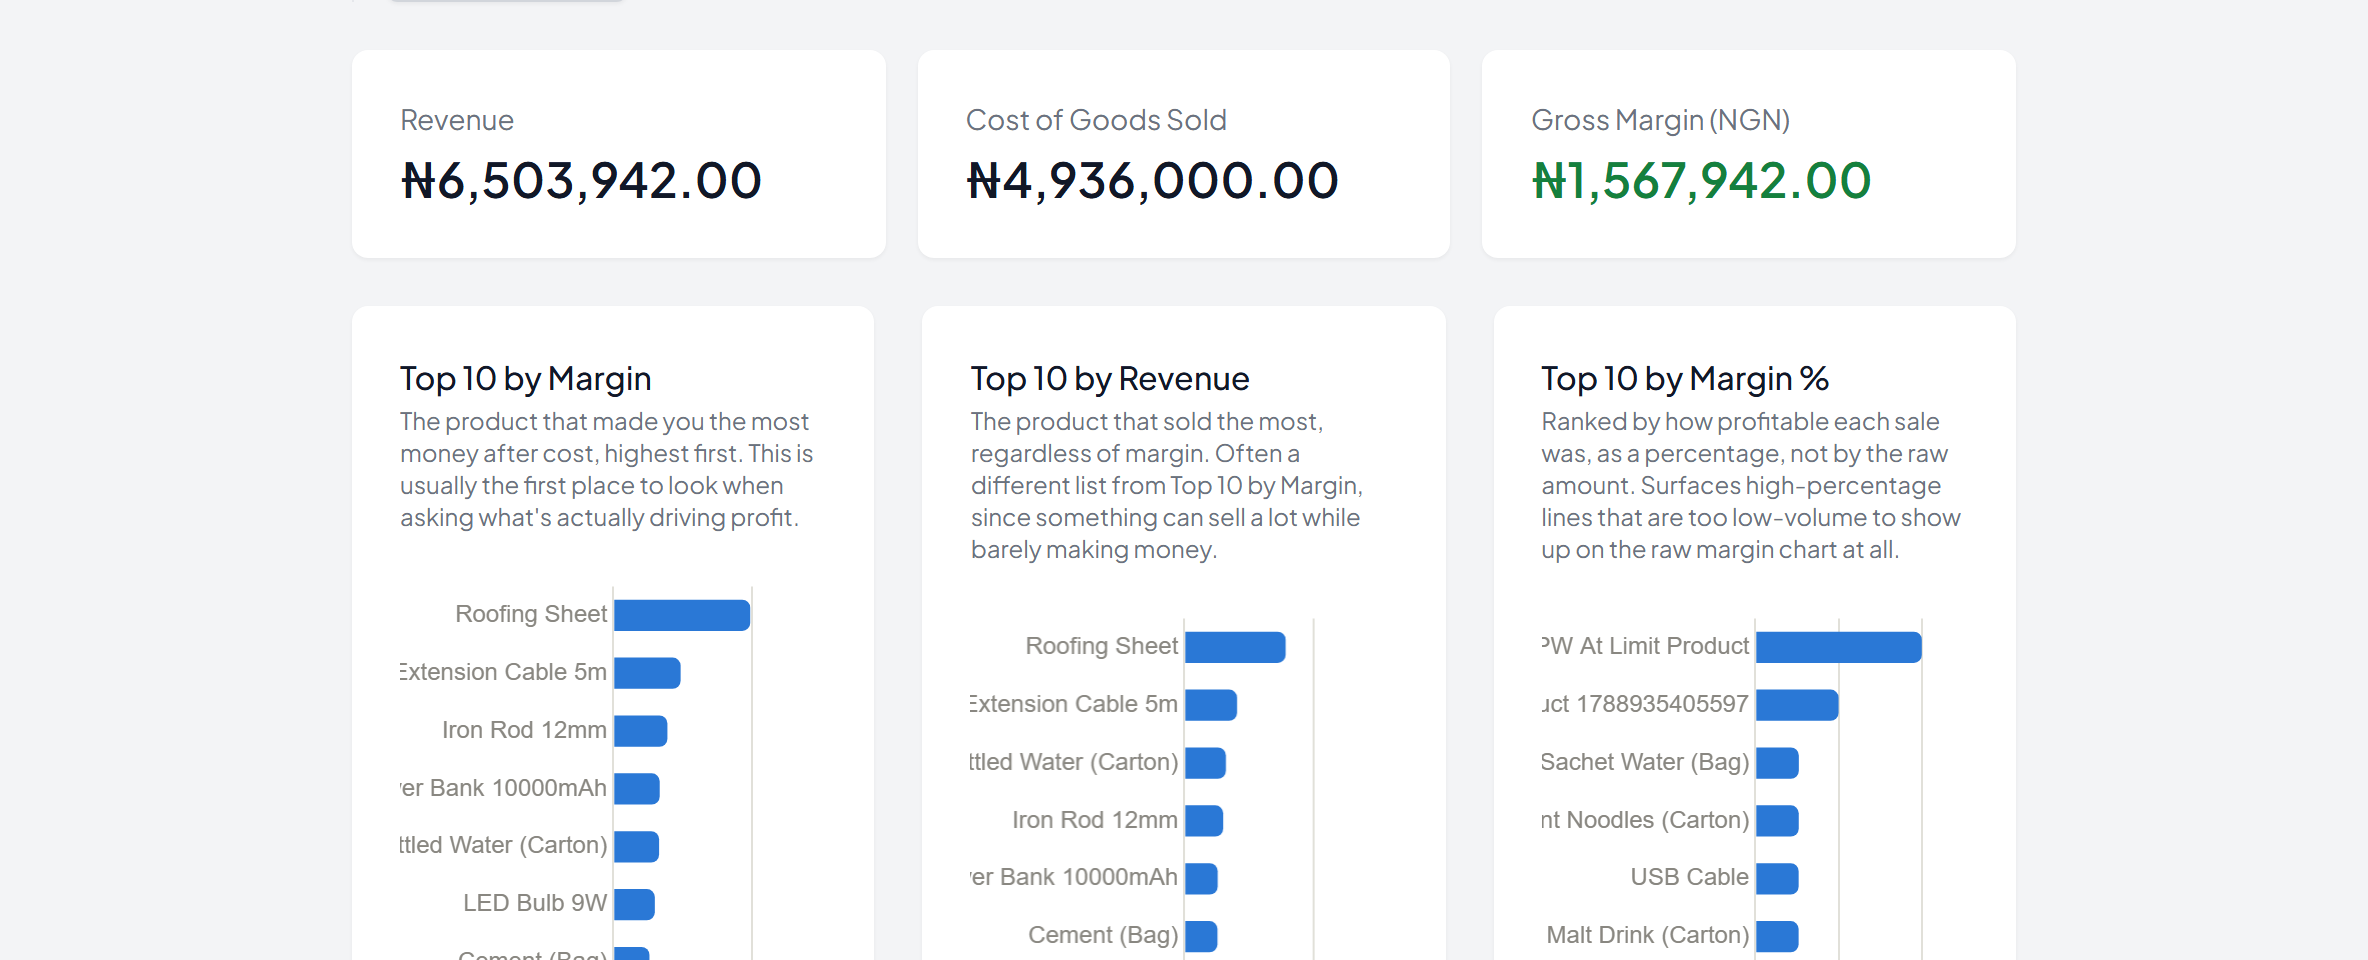Viewport: 2368px width, 960px height.
Task: Click the Sachet Water (Bag) bar
Action: point(1777,763)
